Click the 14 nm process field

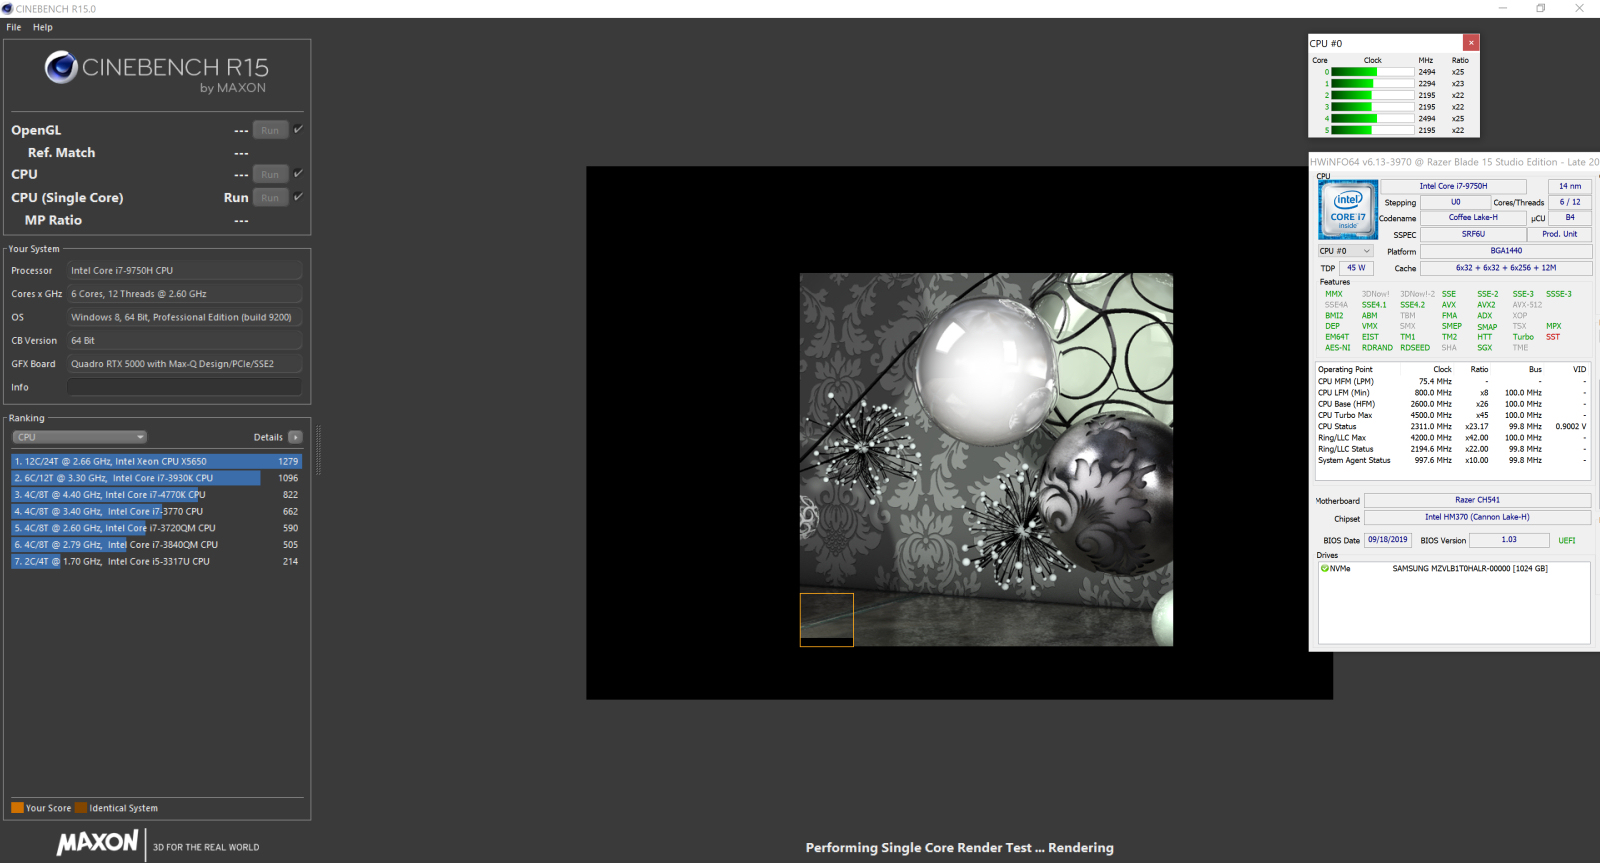coord(1570,186)
